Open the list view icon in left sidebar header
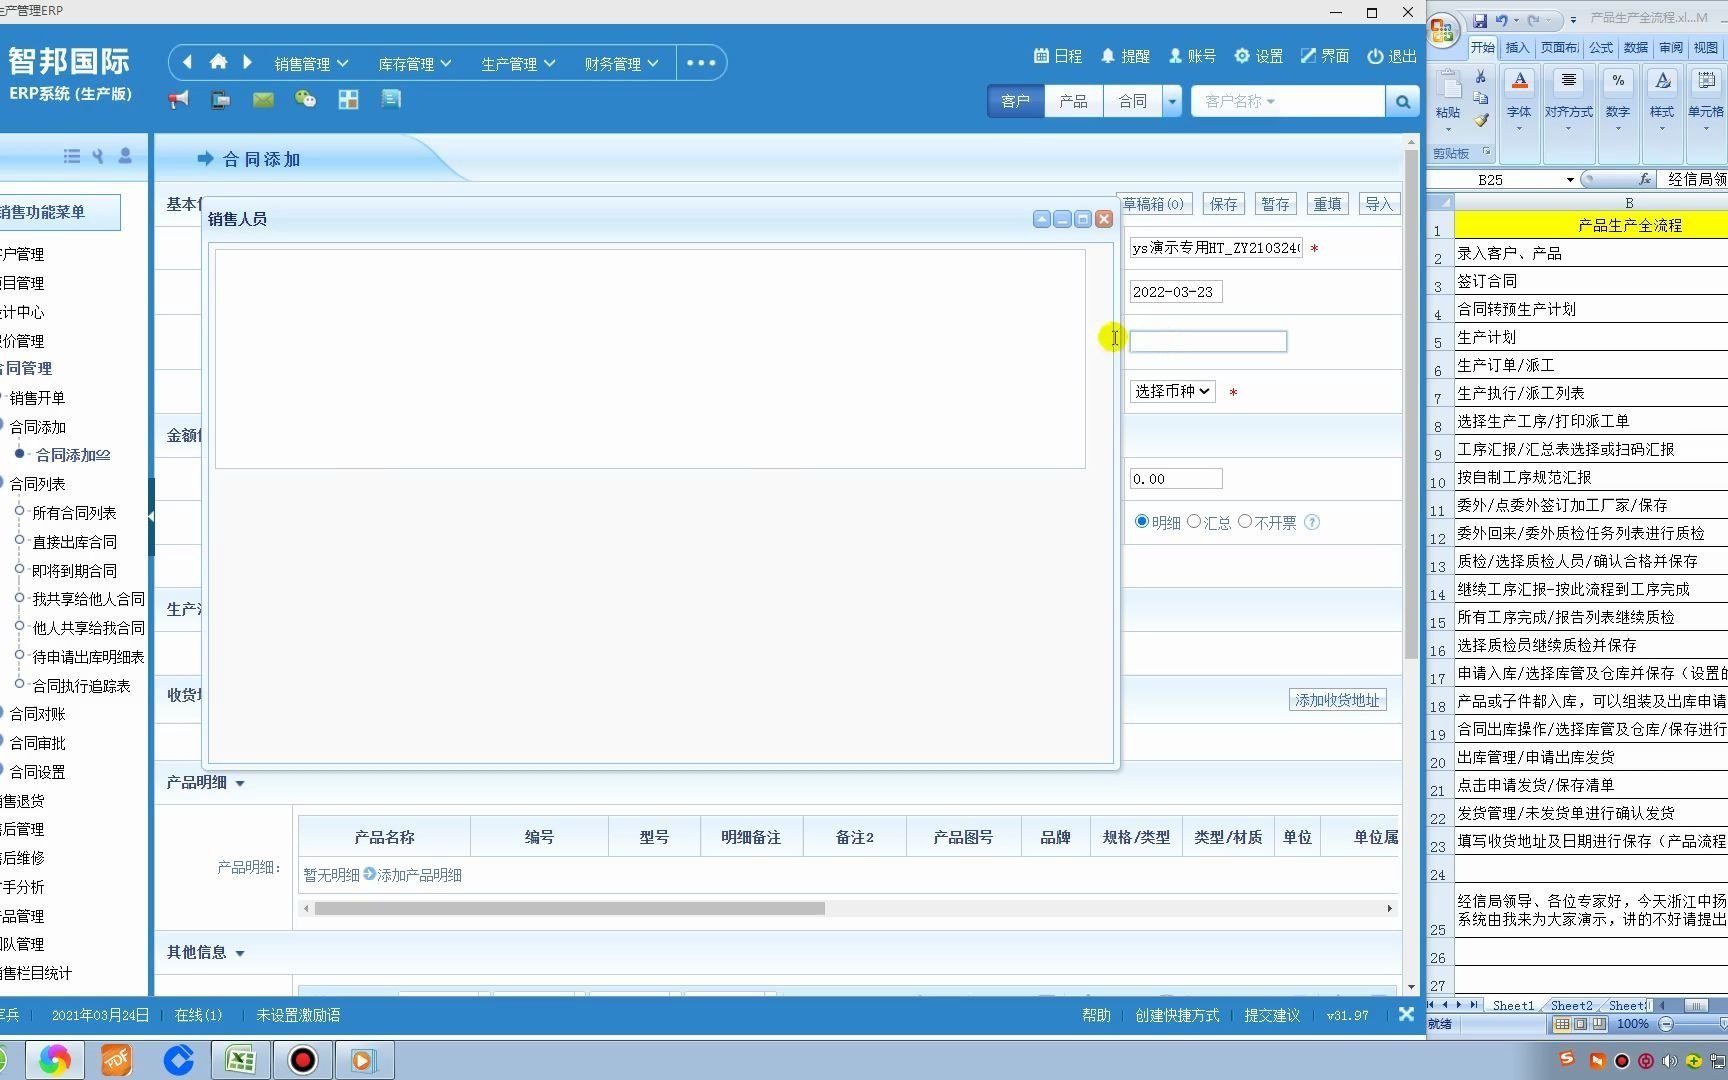This screenshot has width=1728, height=1080. tap(72, 156)
